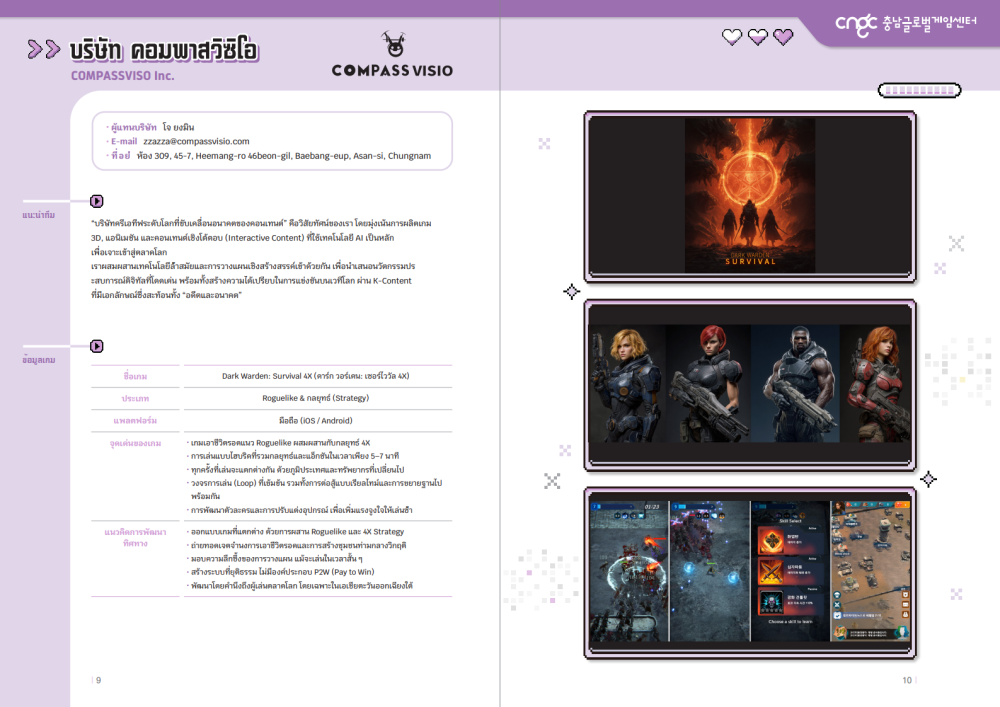This screenshot has height=707, width=1000.
Task: Click the cngc game center logo
Action: (x=906, y=25)
